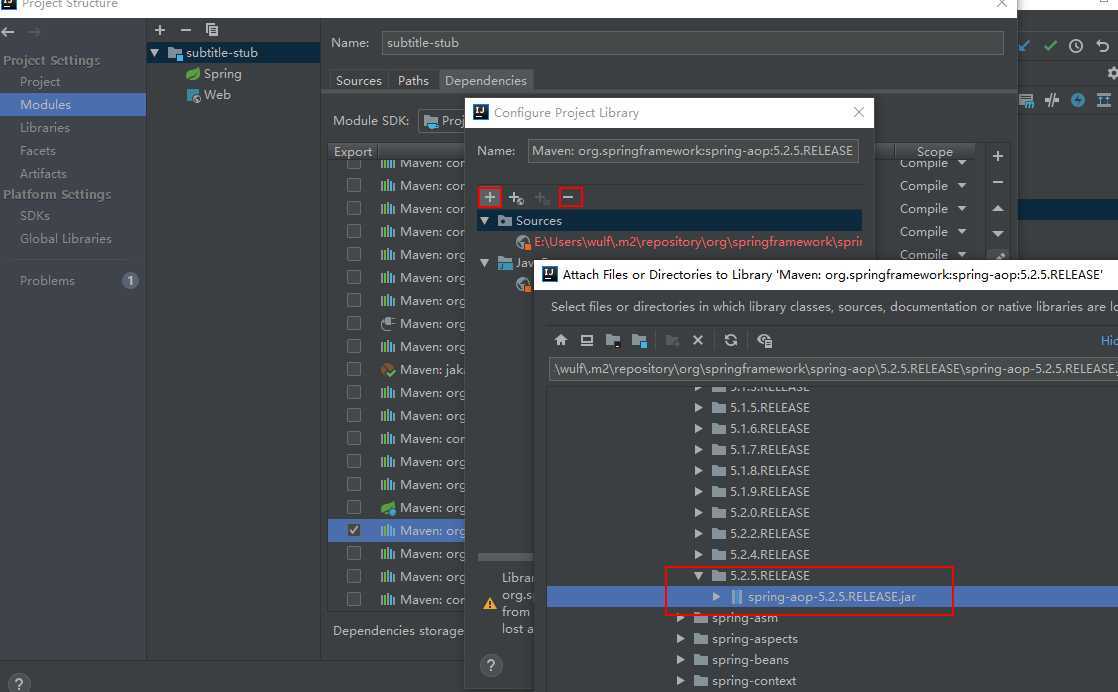Screen dimensions: 1118x692
Task: Click the file path field in the file chooser
Action: [x=833, y=368]
